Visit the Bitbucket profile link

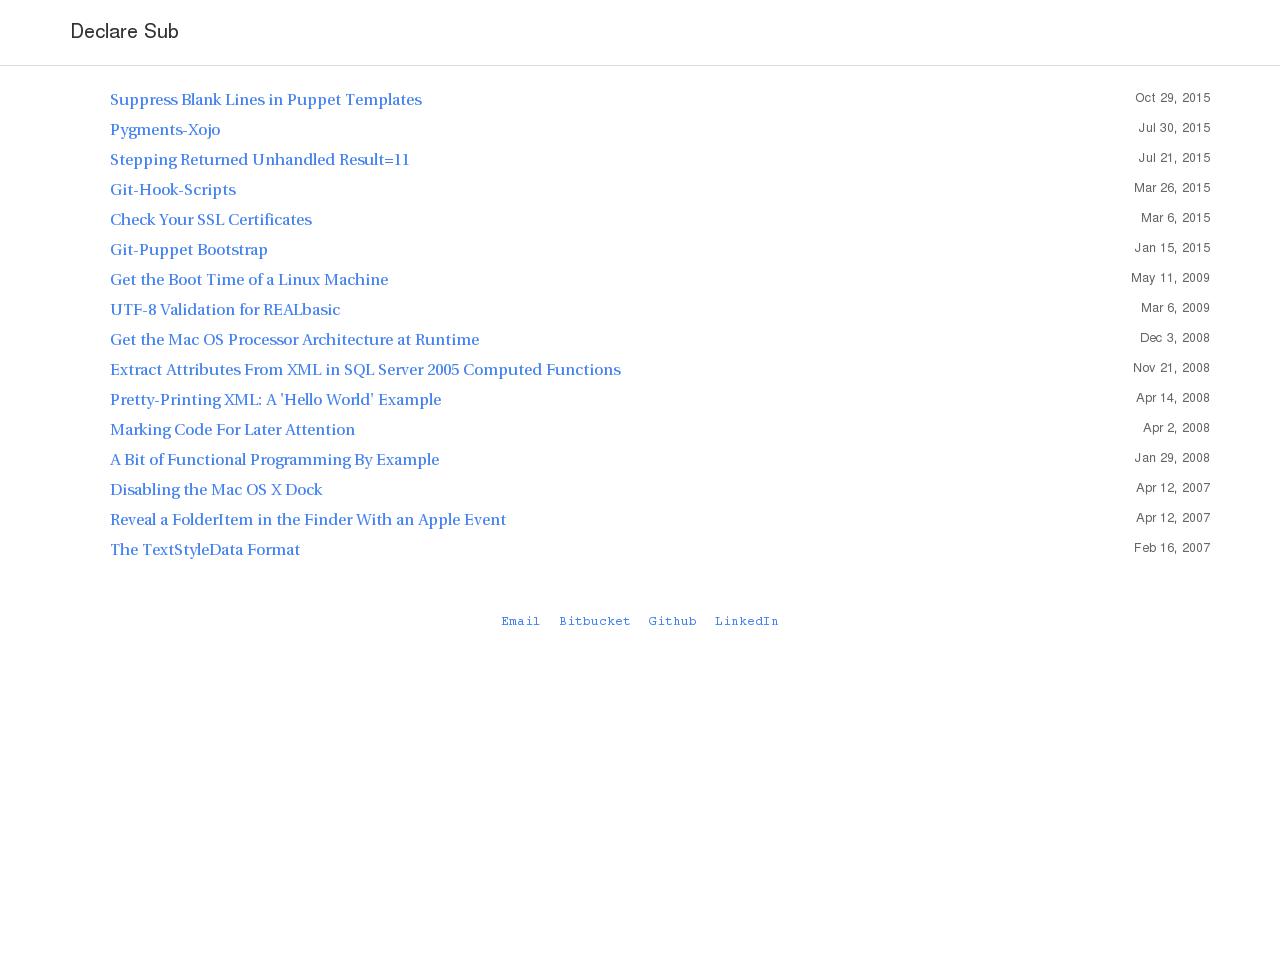pyautogui.click(x=594, y=622)
